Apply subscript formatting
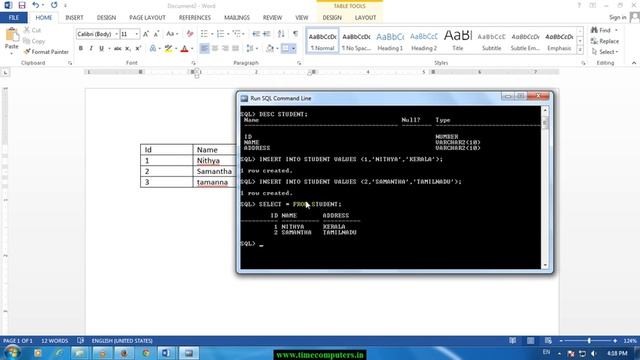Viewport: 640px width, 360px height. (x=128, y=49)
